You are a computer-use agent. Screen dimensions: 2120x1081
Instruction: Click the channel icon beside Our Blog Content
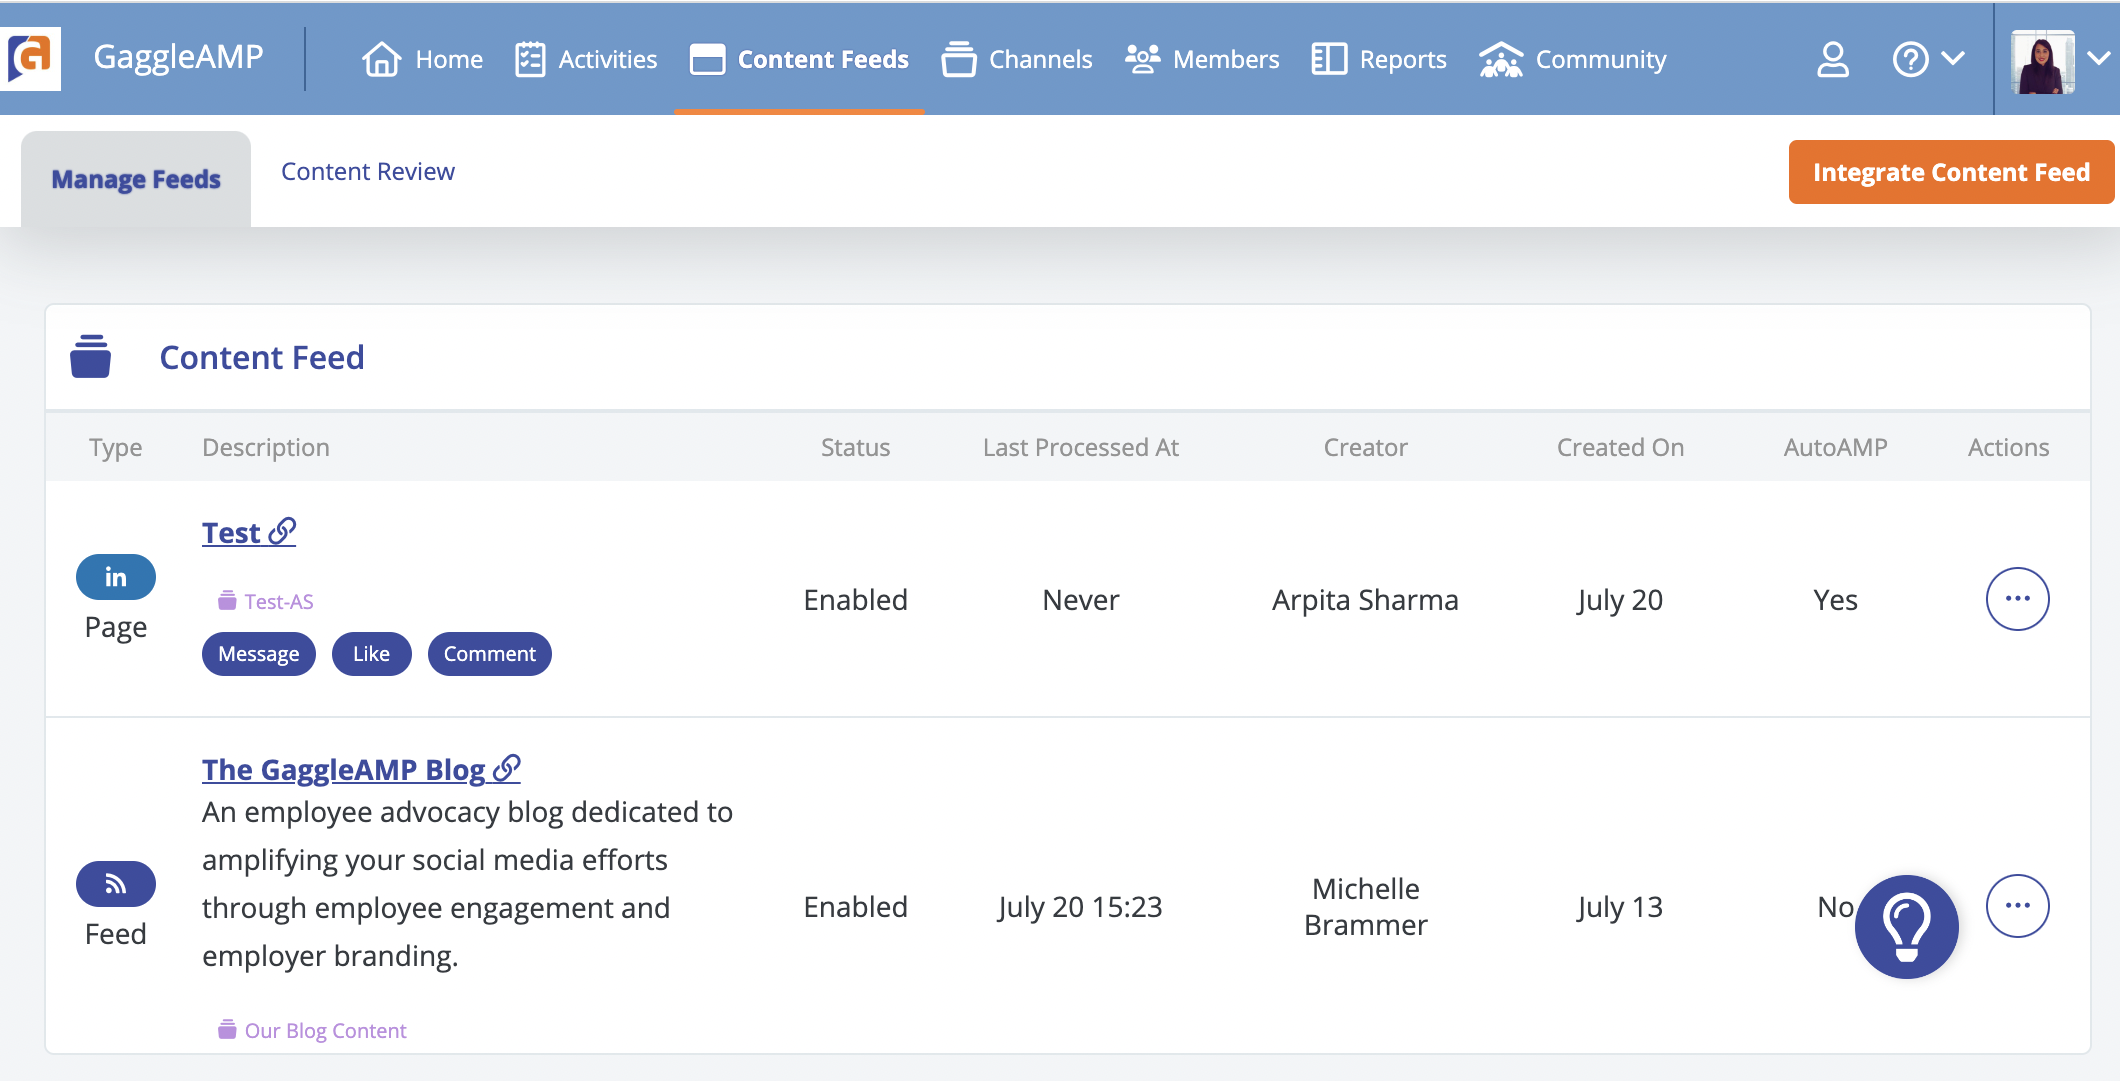pos(227,1029)
